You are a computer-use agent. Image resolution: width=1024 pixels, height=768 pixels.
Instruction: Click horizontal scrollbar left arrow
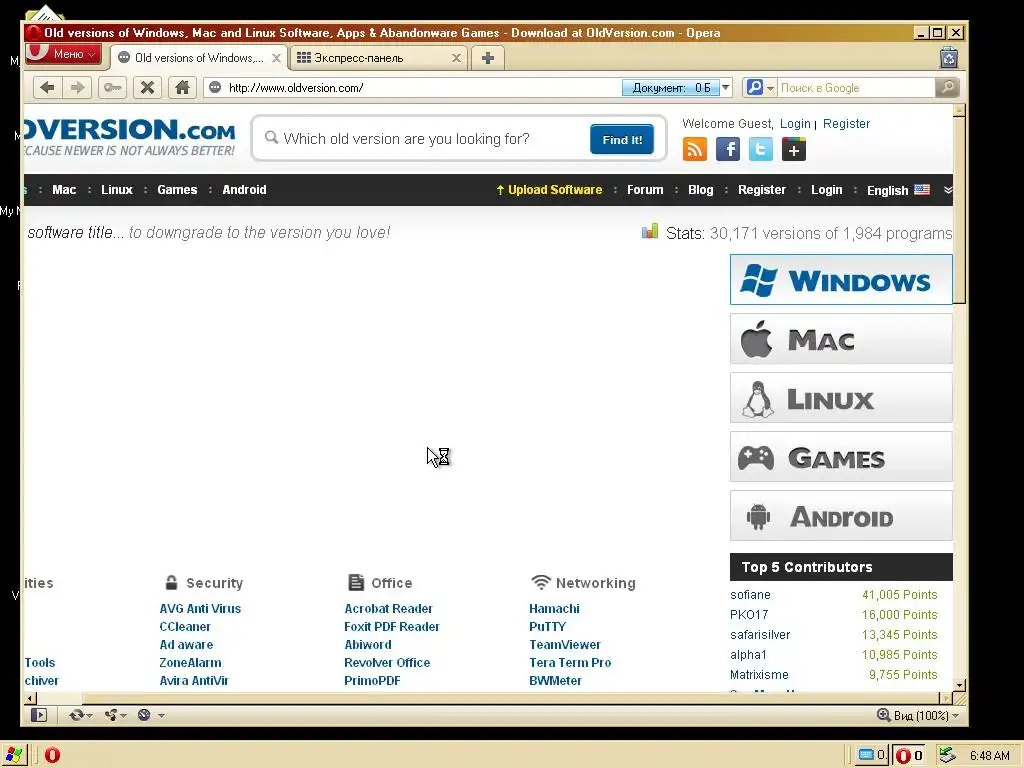tap(30, 698)
